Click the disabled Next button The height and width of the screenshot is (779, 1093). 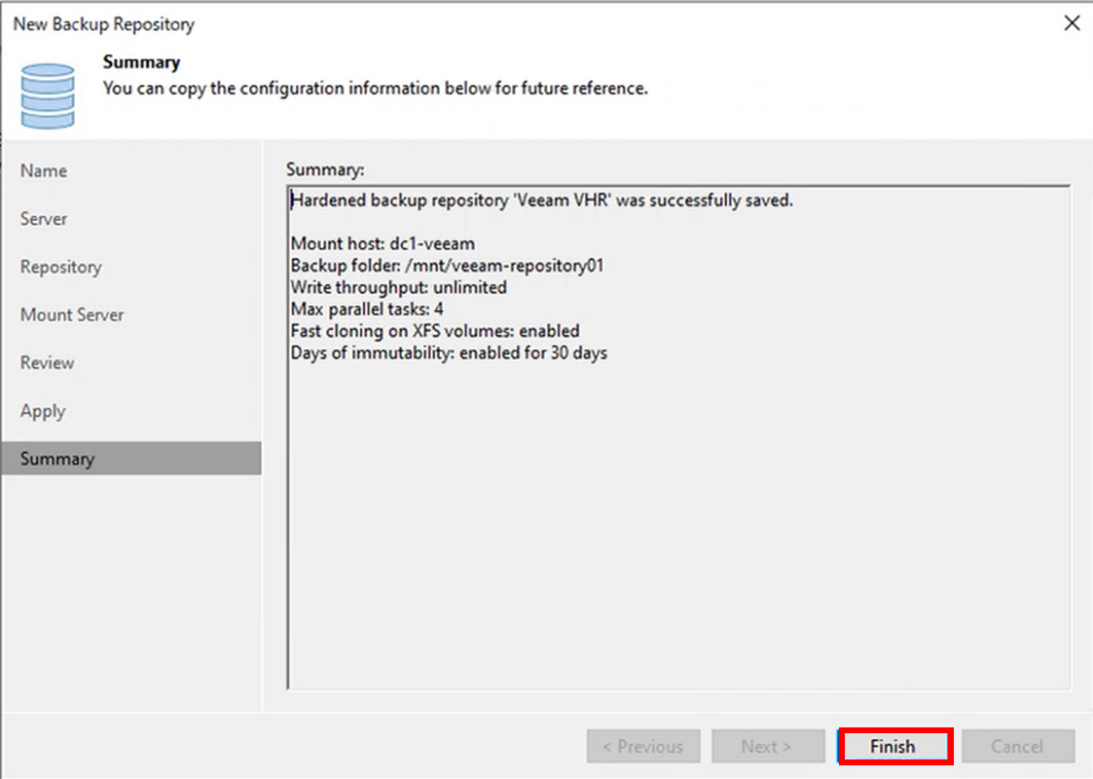pos(768,746)
